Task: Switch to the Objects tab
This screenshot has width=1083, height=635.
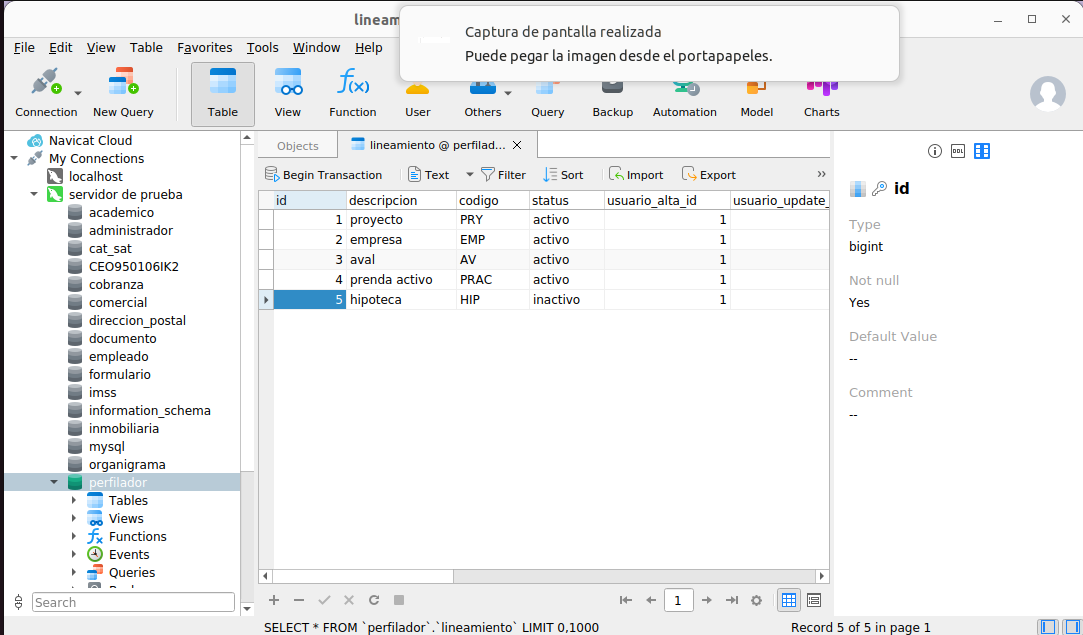Action: point(297,146)
